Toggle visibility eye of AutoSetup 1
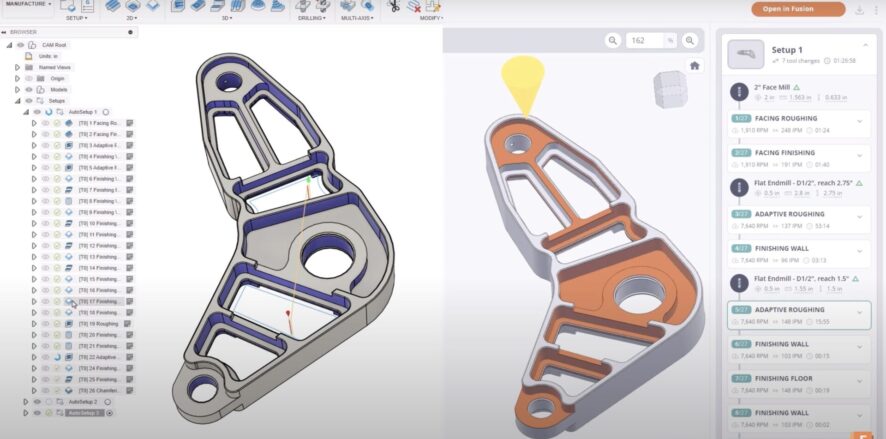 click(37, 112)
